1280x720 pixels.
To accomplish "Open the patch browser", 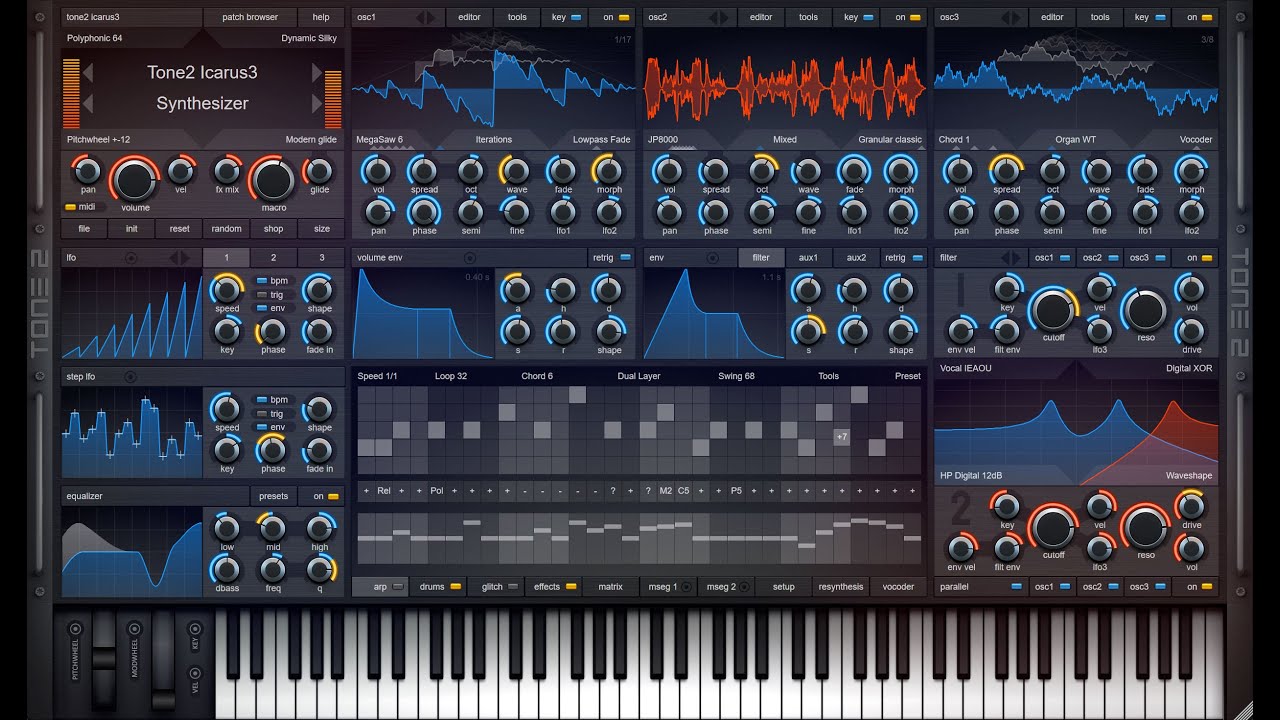I will click(x=250, y=17).
